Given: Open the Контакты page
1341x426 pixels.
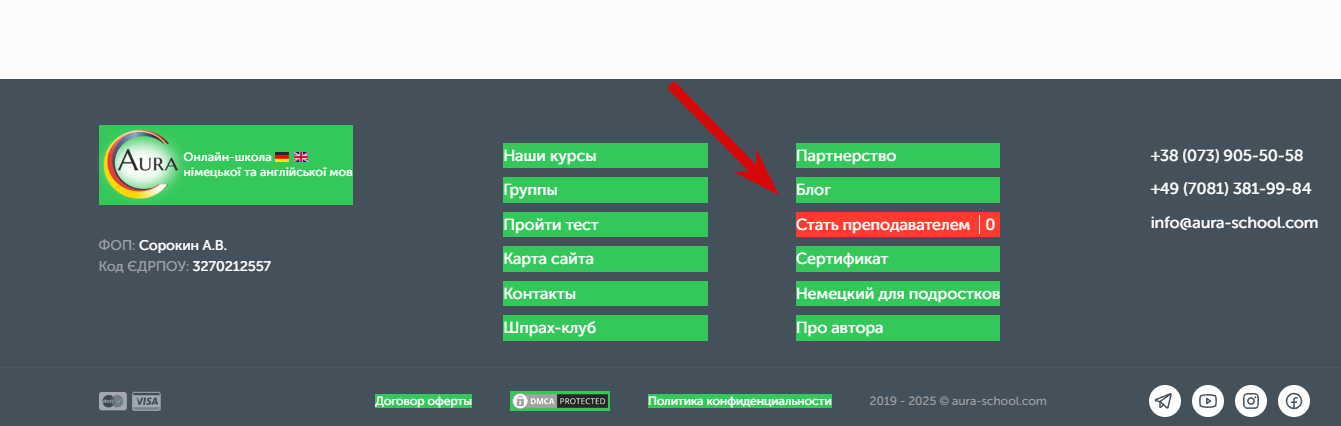Looking at the screenshot, I should pyautogui.click(x=605, y=294).
